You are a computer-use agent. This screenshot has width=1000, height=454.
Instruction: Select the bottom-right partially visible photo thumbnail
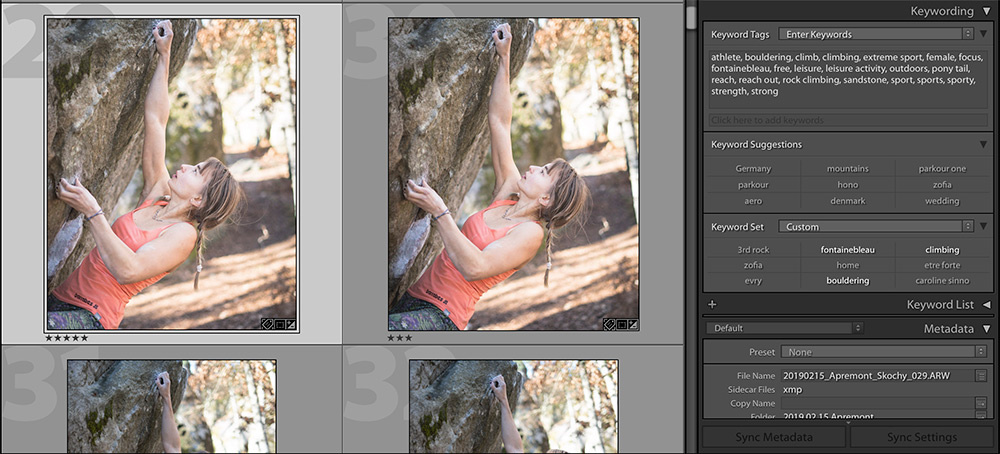(513, 407)
